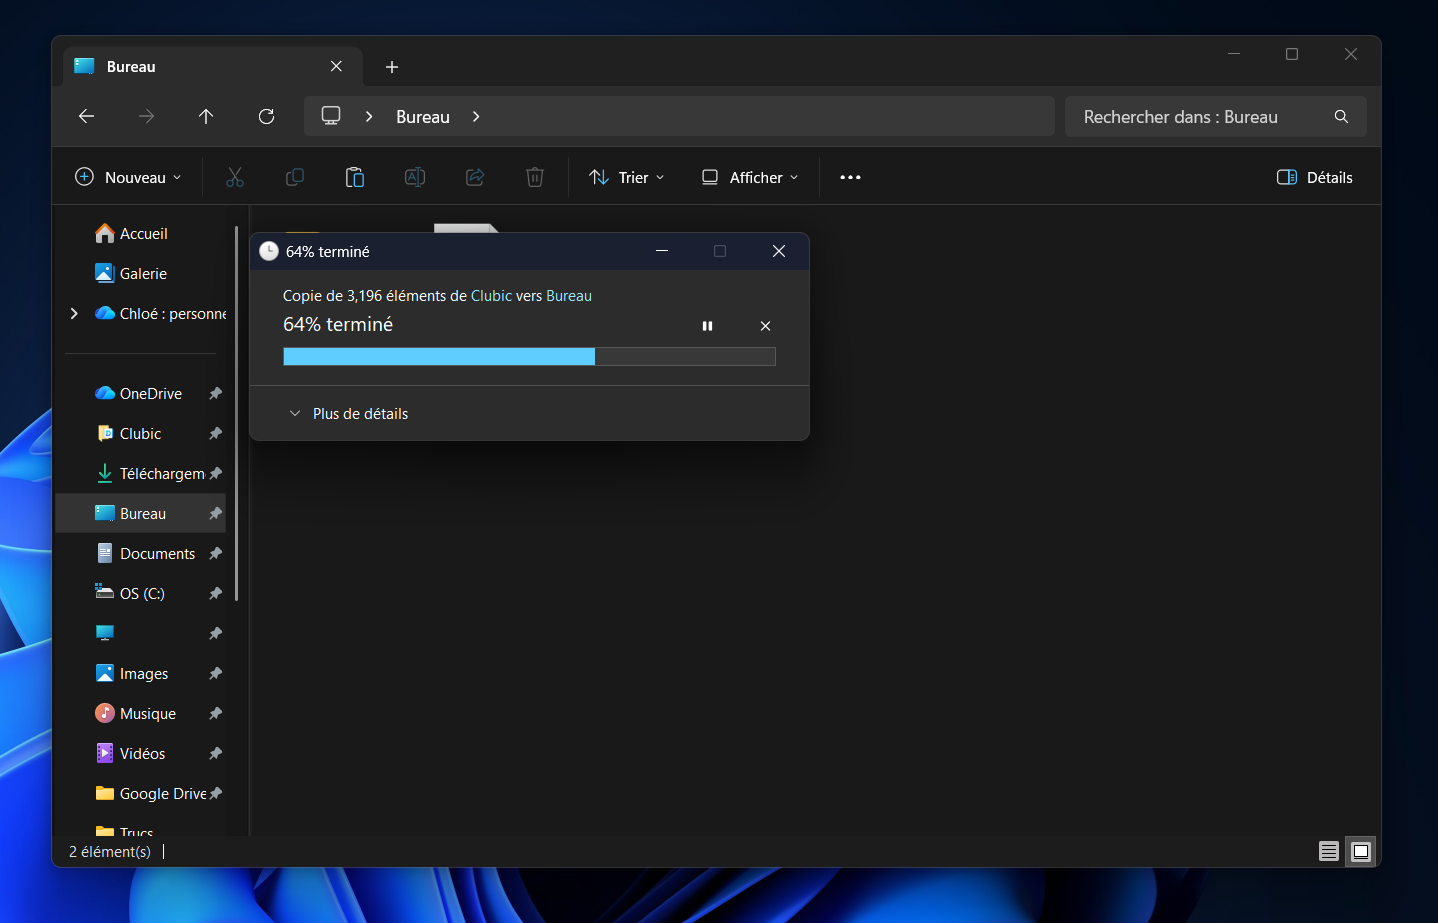Open the Trier sort dropdown

click(x=627, y=177)
